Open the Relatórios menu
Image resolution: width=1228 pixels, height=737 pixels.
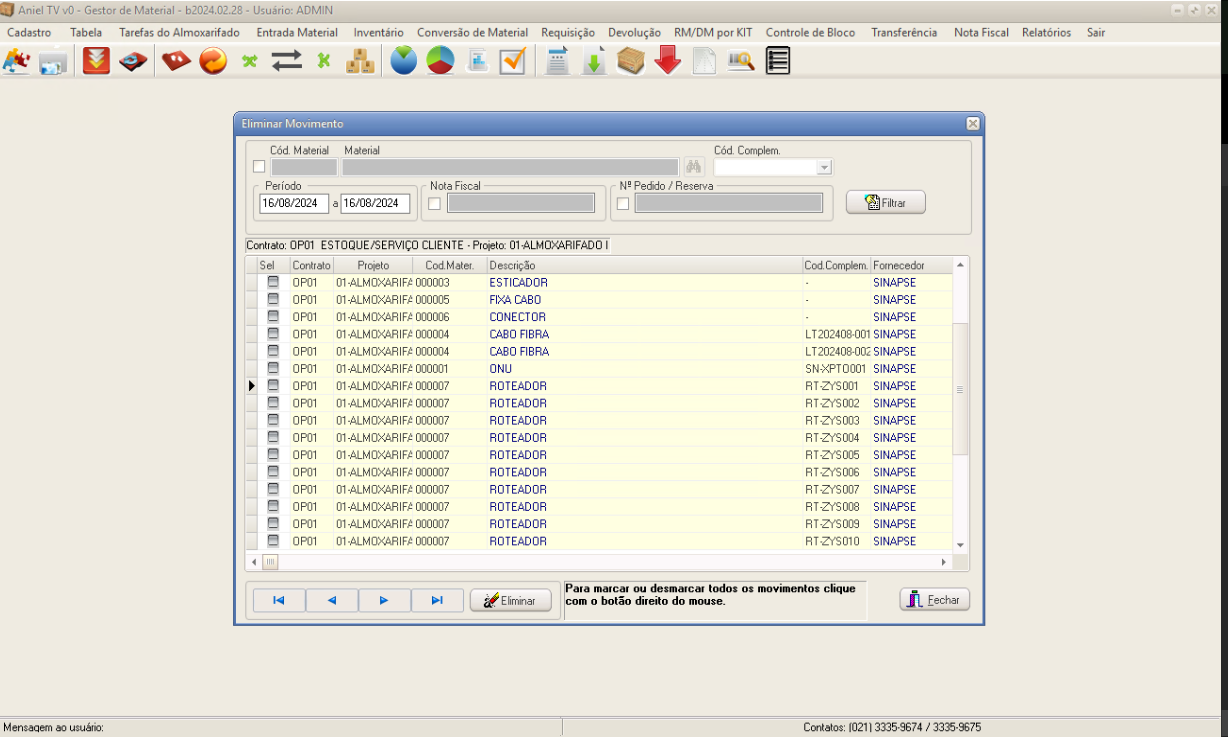[x=1046, y=32]
